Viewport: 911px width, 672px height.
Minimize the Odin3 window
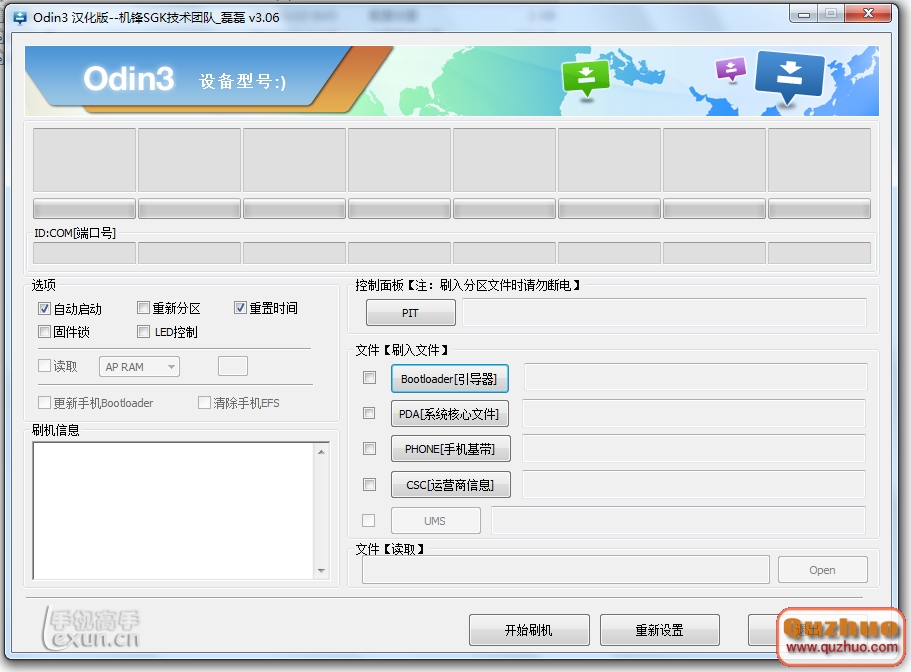pos(804,14)
